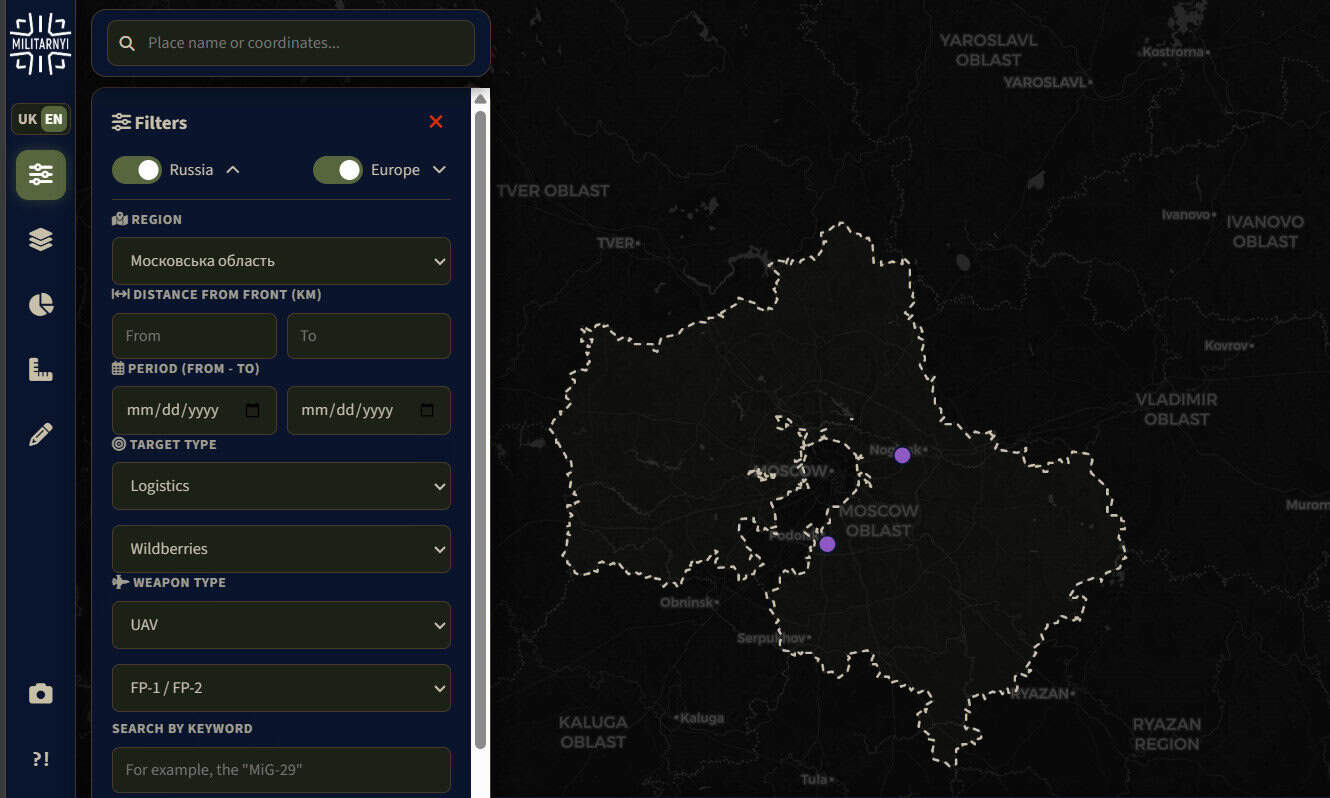Open the pie chart statistics icon
The width and height of the screenshot is (1330, 798).
coord(40,305)
